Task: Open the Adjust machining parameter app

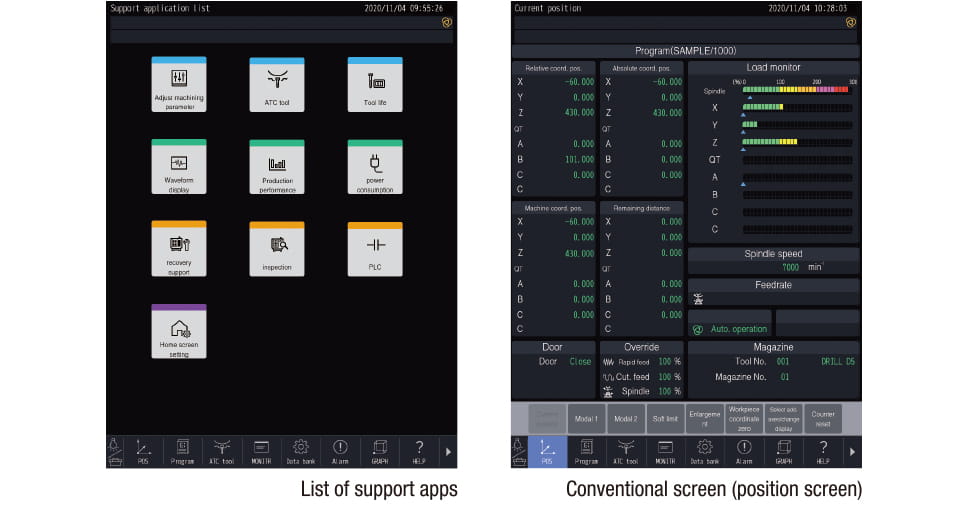Action: (179, 85)
